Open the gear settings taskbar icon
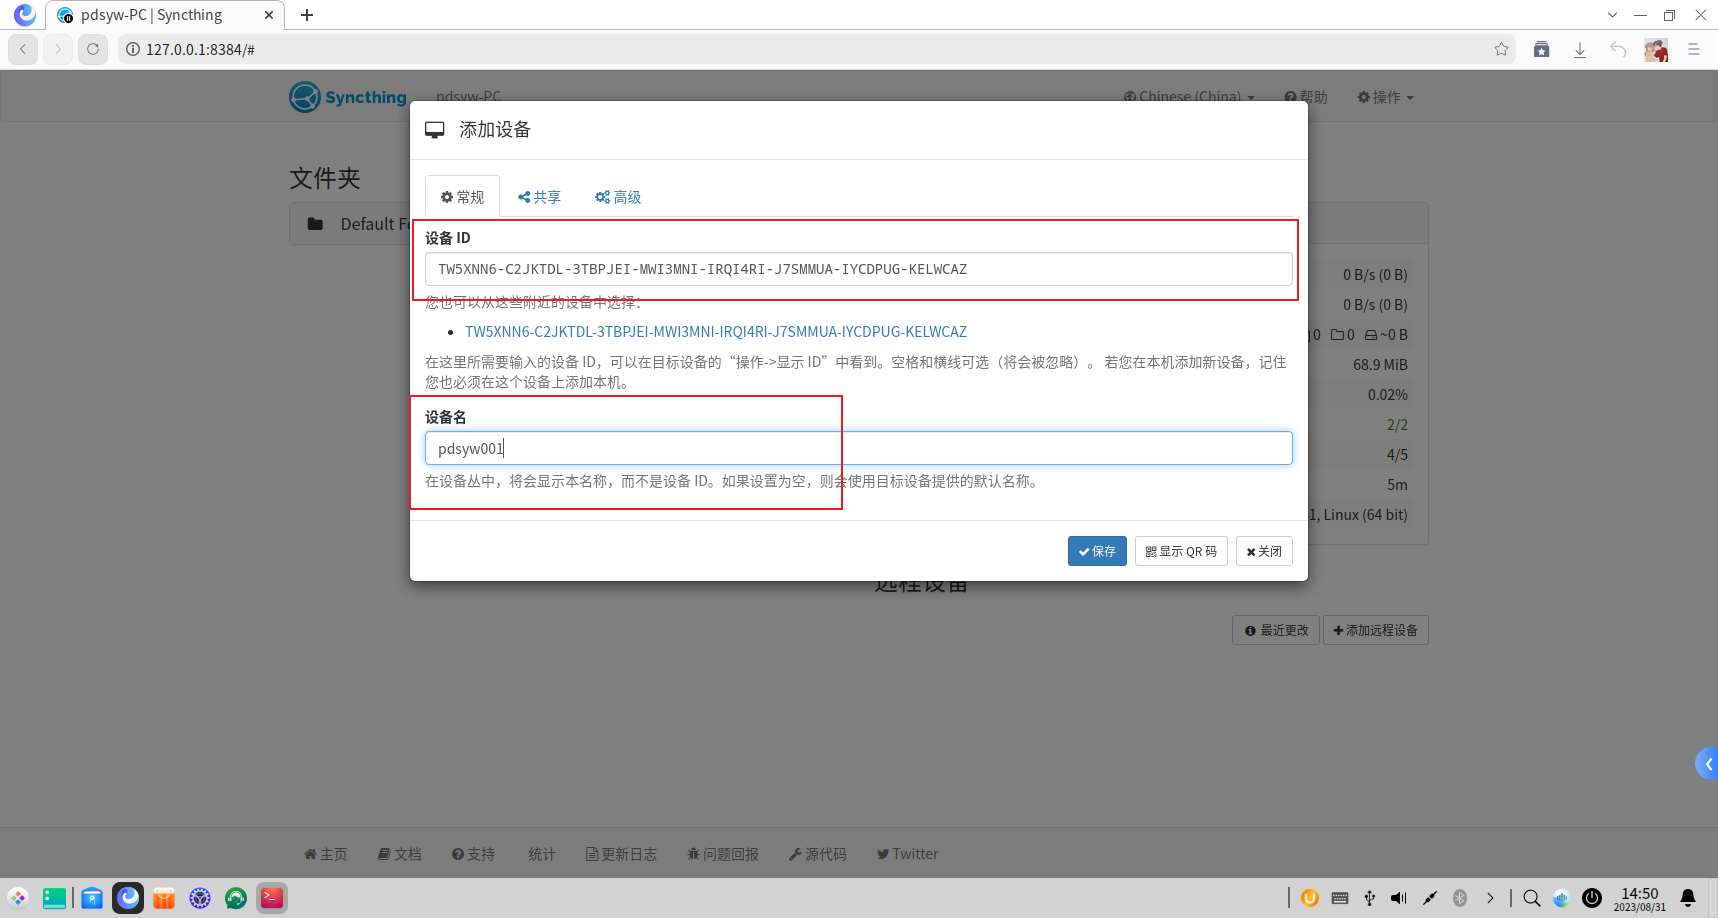The height and width of the screenshot is (918, 1718). point(200,898)
